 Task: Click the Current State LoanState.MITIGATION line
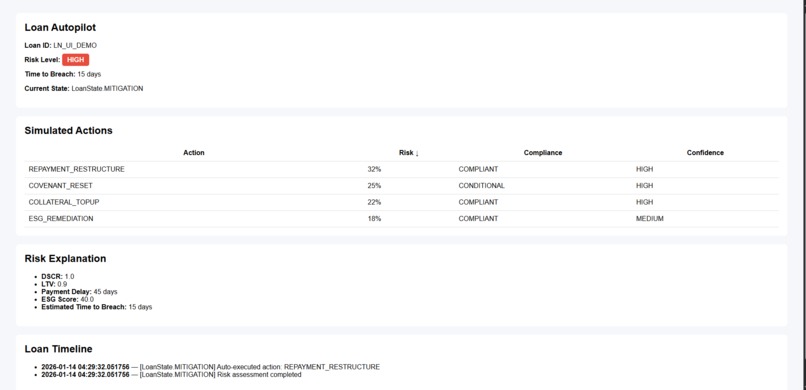pos(84,88)
